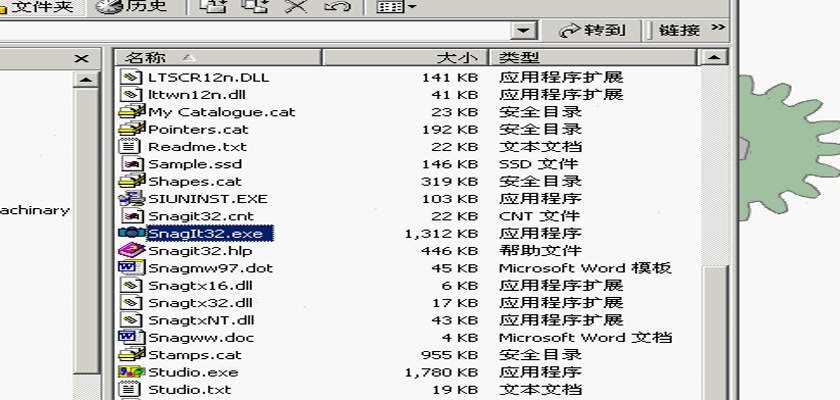Click the 1,780 KB size cell
This screenshot has height=400, width=840.
pyautogui.click(x=442, y=372)
